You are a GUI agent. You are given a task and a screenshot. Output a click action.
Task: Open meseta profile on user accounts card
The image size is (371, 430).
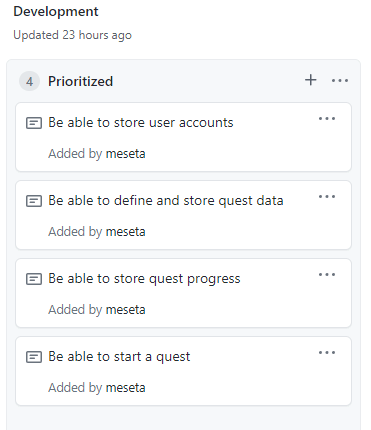tap(125, 154)
